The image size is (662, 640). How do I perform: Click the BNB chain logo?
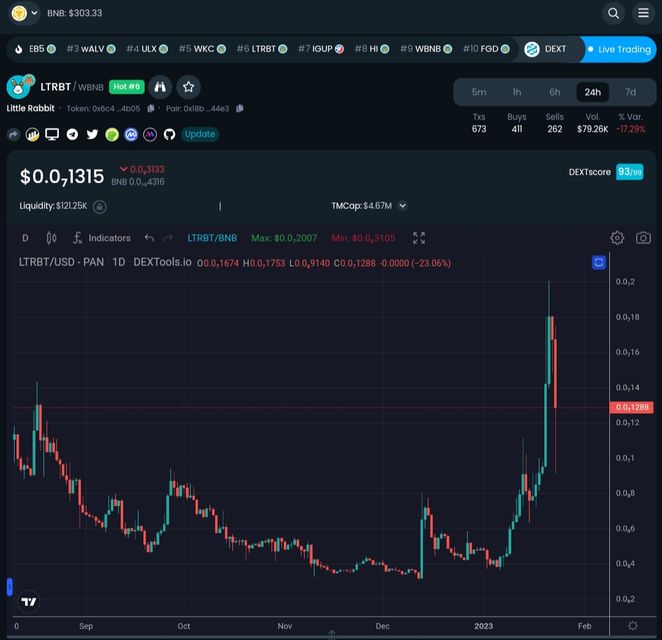(x=19, y=13)
